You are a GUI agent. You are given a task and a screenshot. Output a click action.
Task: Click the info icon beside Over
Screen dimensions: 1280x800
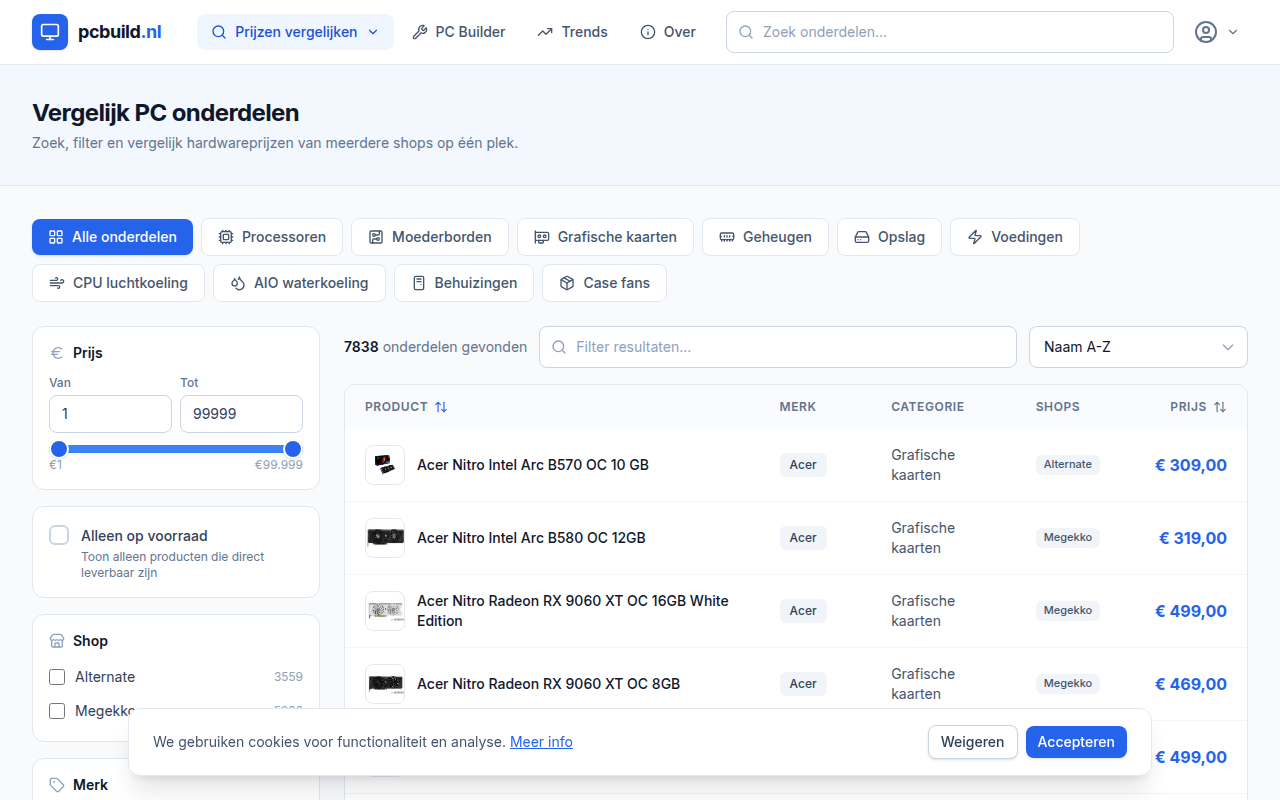point(648,32)
